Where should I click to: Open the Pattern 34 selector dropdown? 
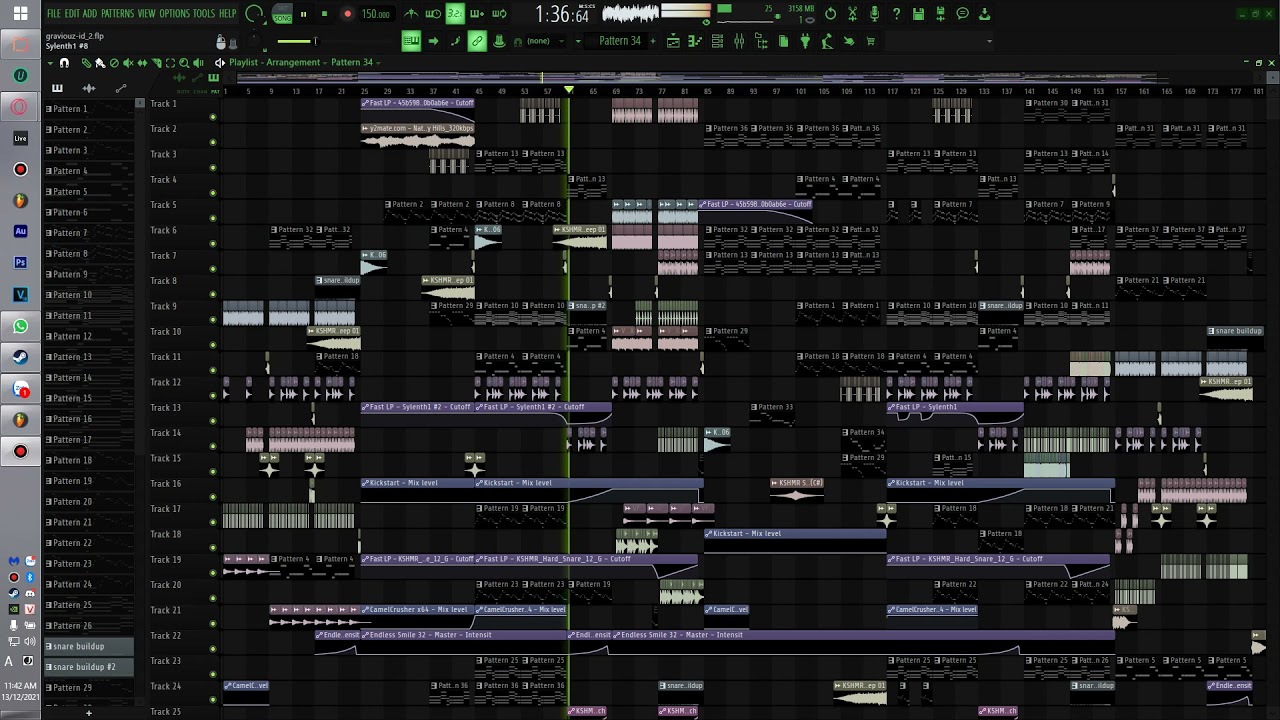[x=620, y=41]
